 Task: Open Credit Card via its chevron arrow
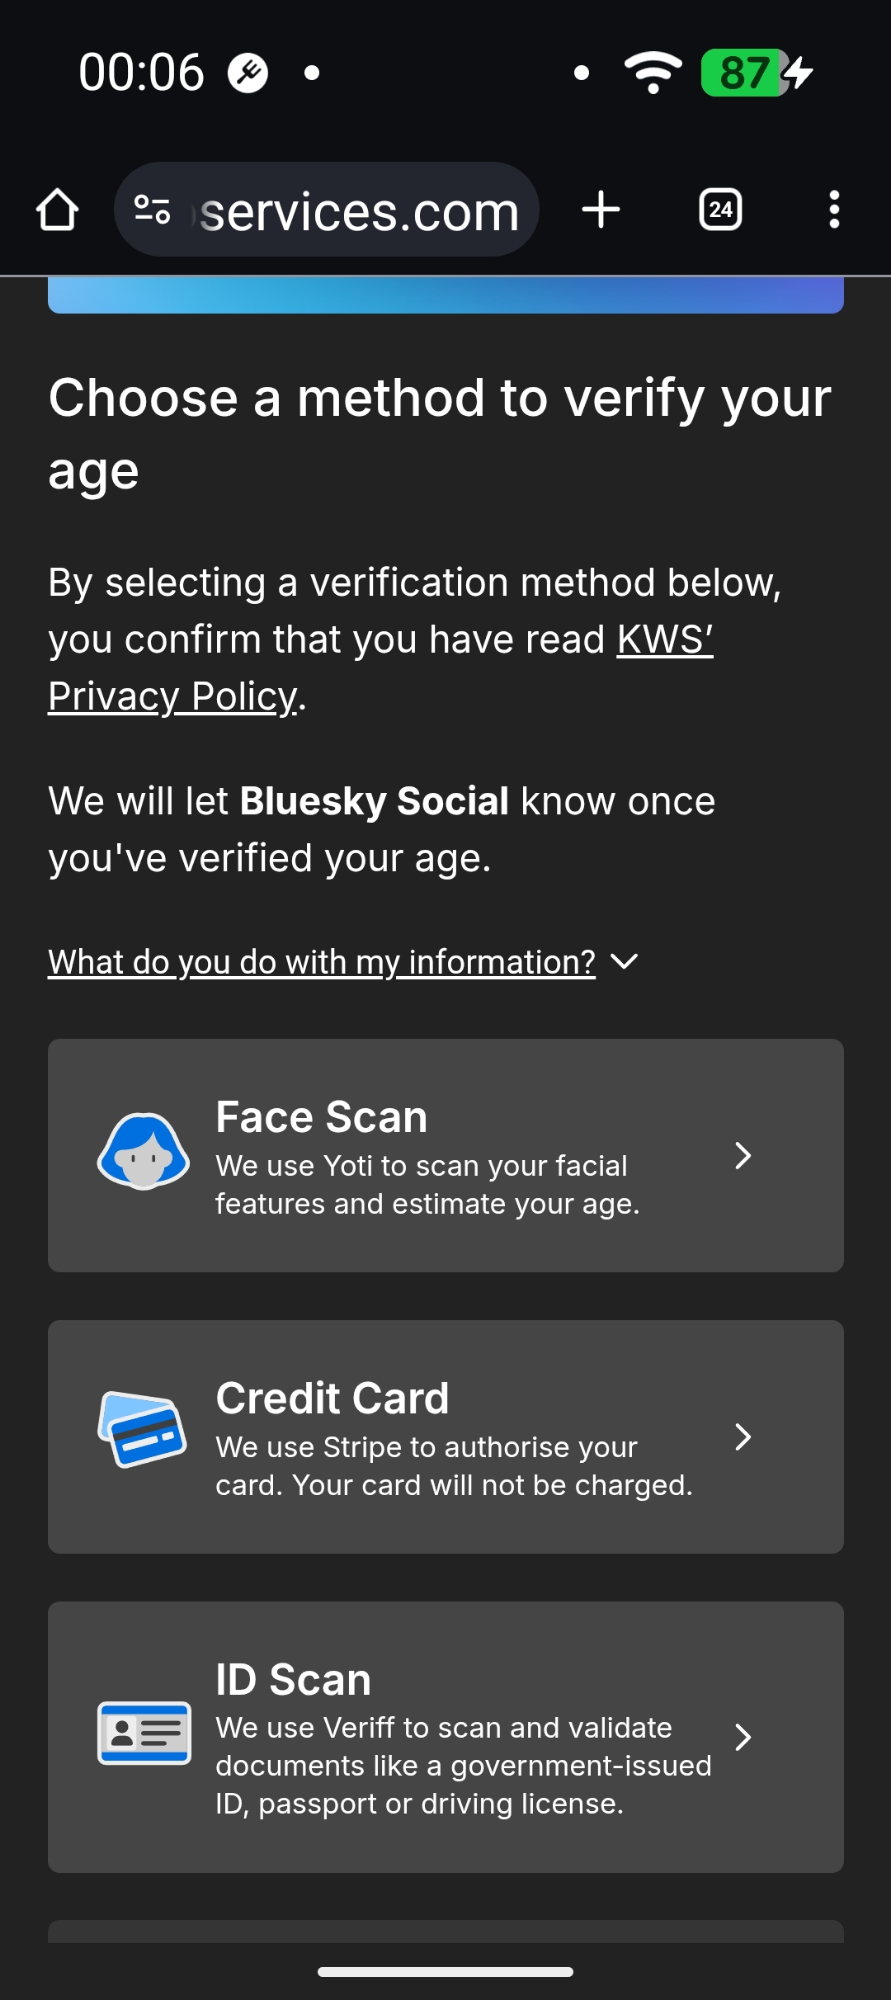click(743, 1437)
